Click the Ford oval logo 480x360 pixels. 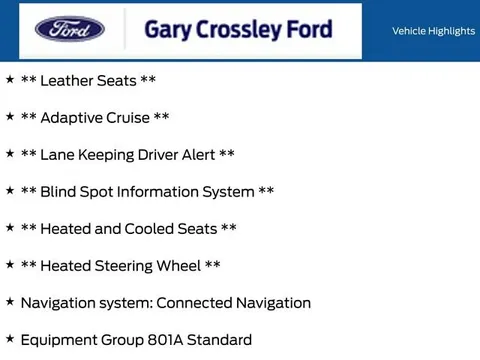point(70,29)
